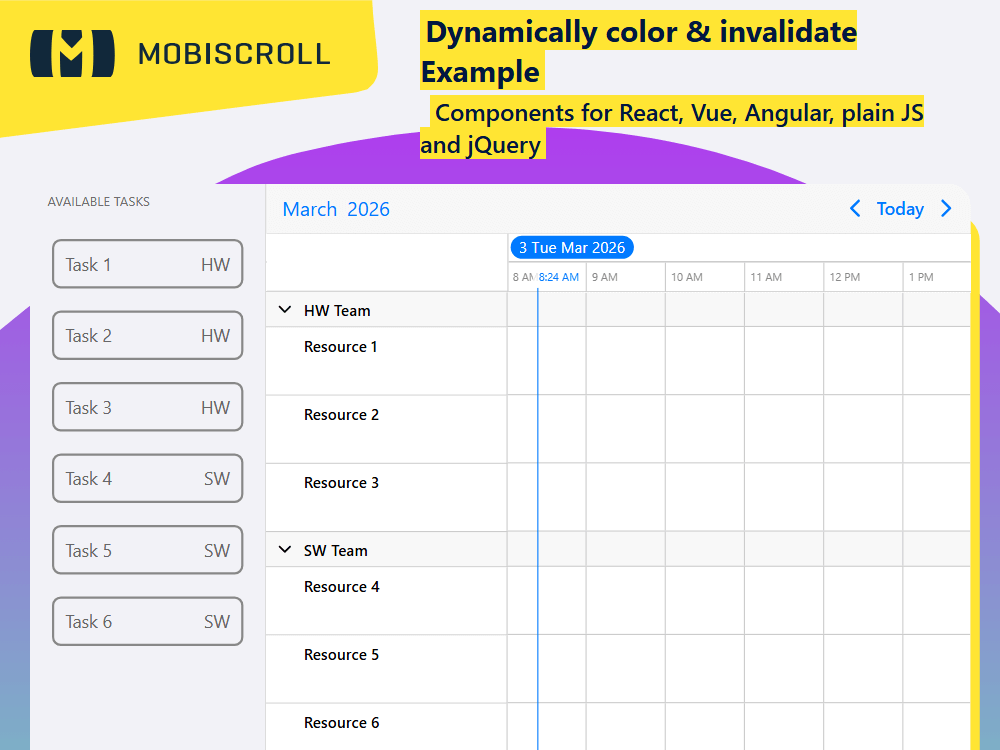This screenshot has height=750, width=1000.
Task: Navigate back using the left chevron arrow
Action: (855, 209)
